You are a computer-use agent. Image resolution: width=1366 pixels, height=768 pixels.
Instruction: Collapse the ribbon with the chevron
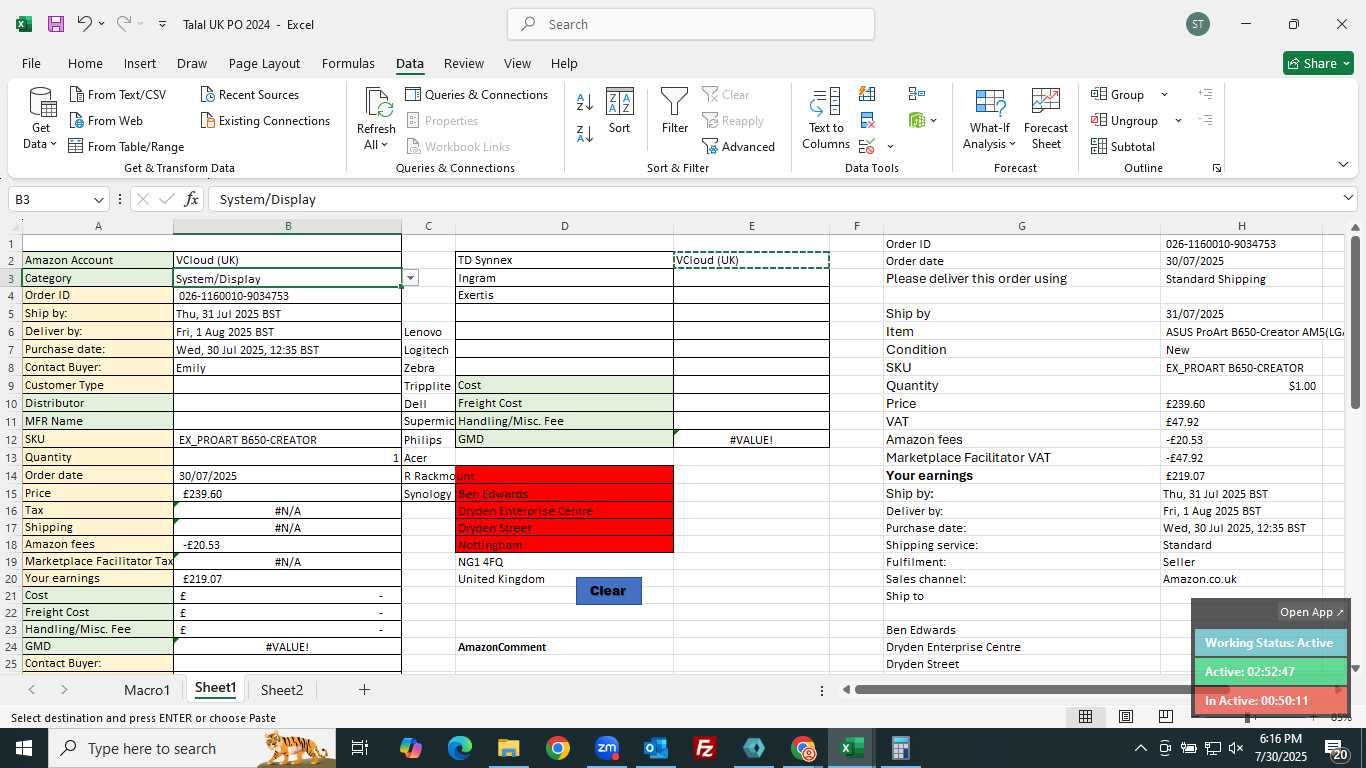[1343, 165]
